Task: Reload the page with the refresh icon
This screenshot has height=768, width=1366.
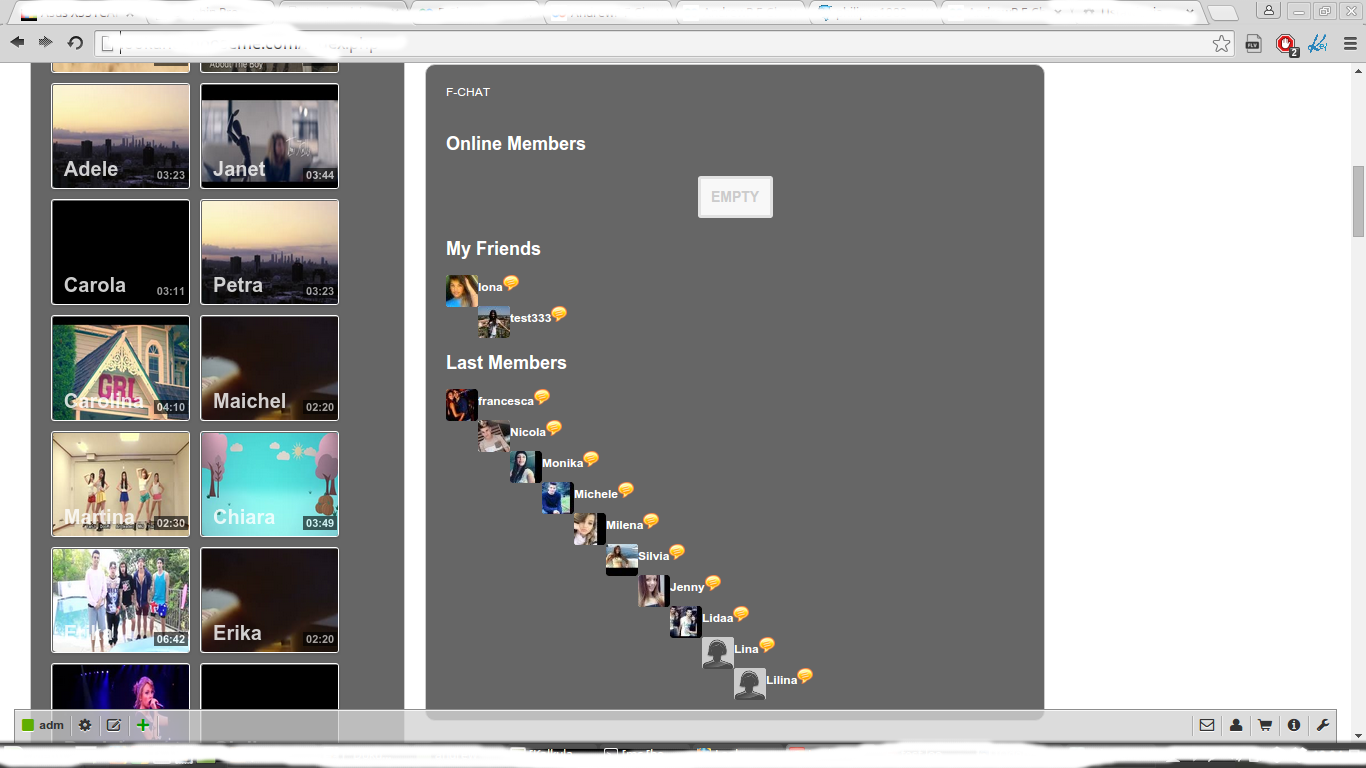Action: (x=75, y=42)
